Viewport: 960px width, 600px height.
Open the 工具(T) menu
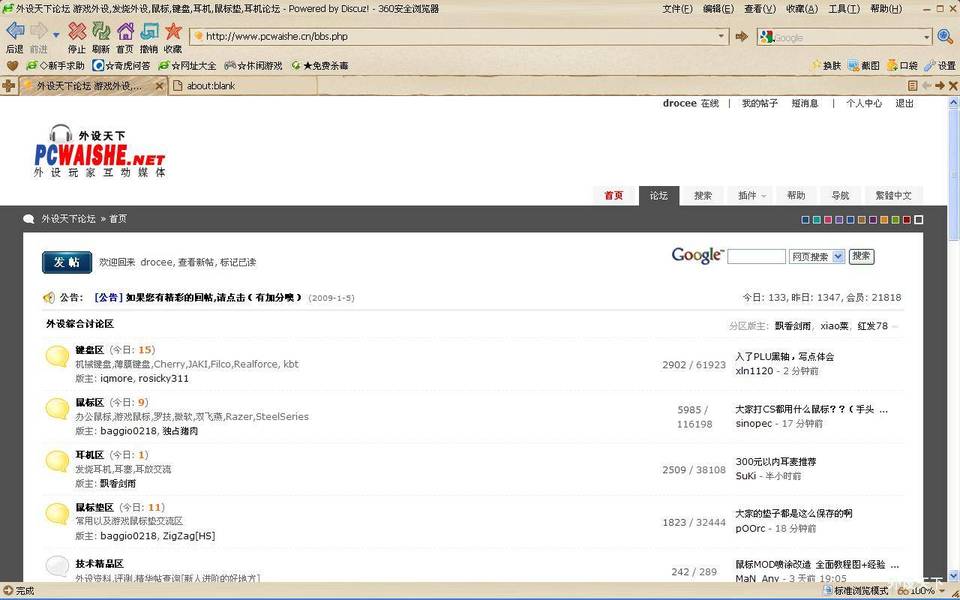click(x=843, y=9)
